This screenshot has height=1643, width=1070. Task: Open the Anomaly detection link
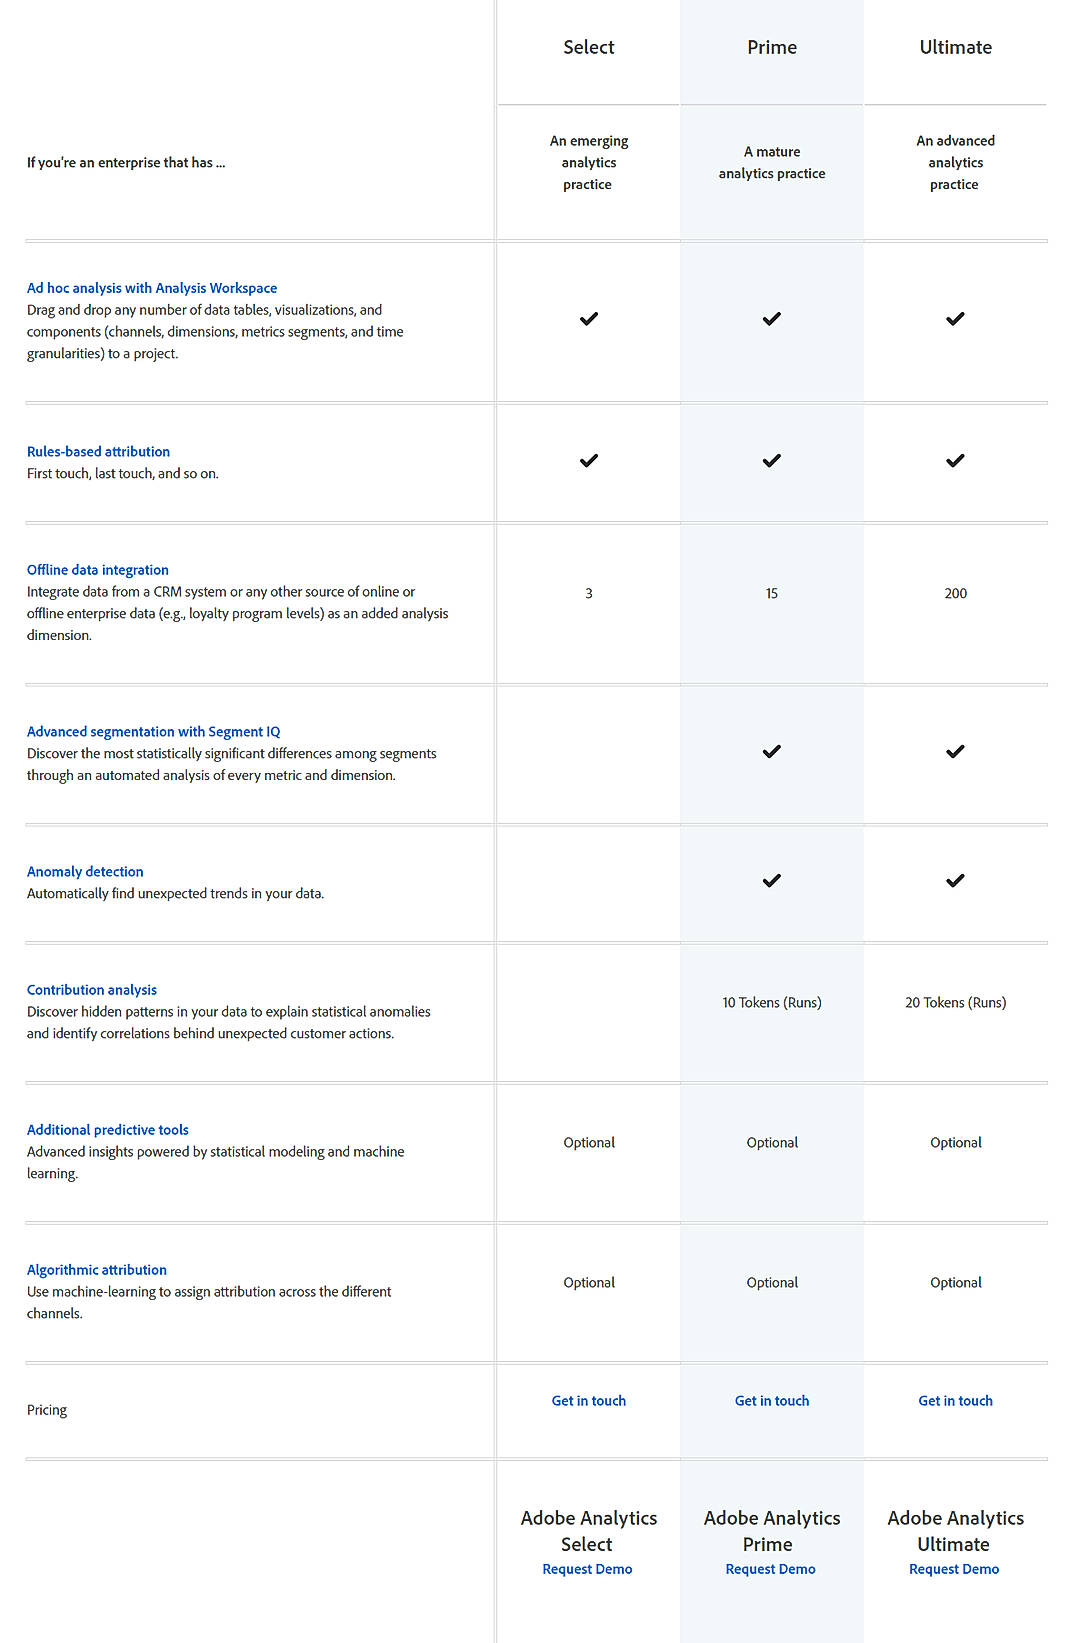[84, 871]
